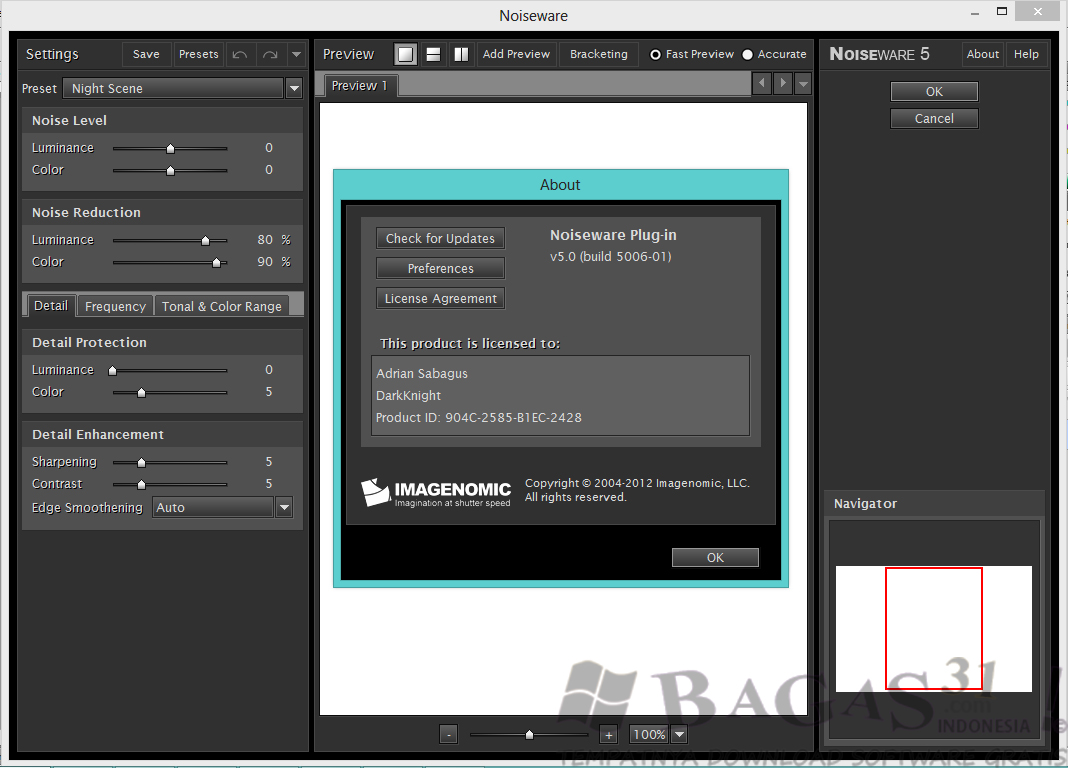
Task: Click the Navigator red viewport rectangle
Action: tap(934, 628)
